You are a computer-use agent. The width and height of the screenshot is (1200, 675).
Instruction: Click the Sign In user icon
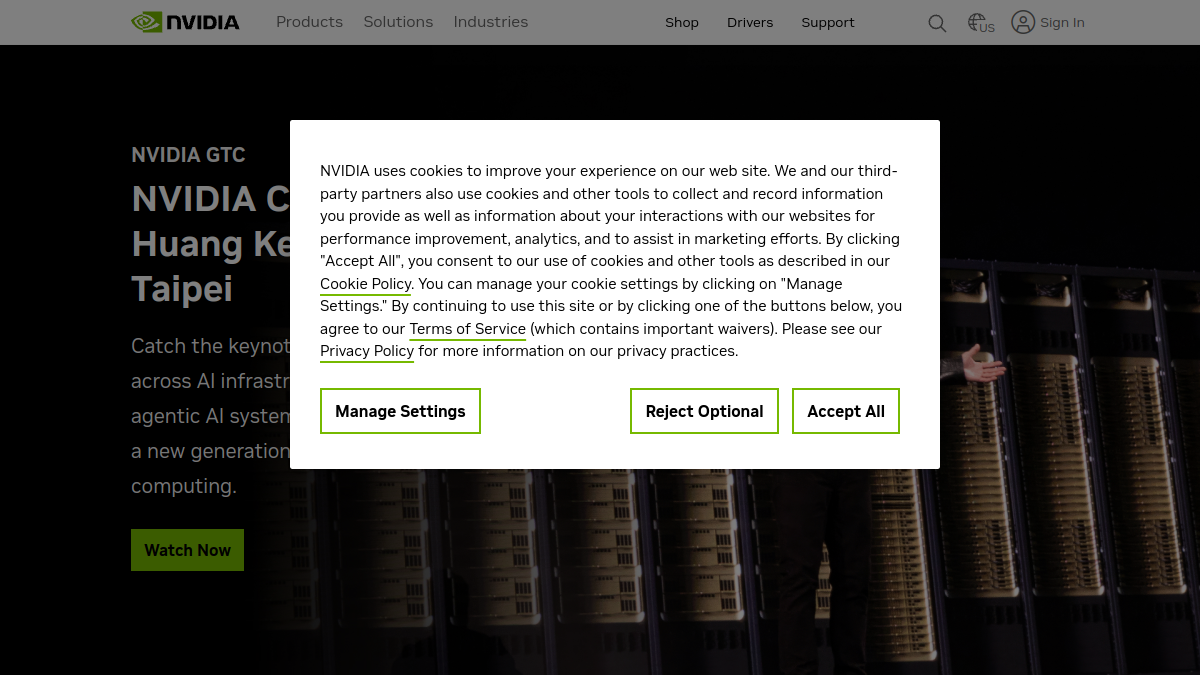[1023, 22]
